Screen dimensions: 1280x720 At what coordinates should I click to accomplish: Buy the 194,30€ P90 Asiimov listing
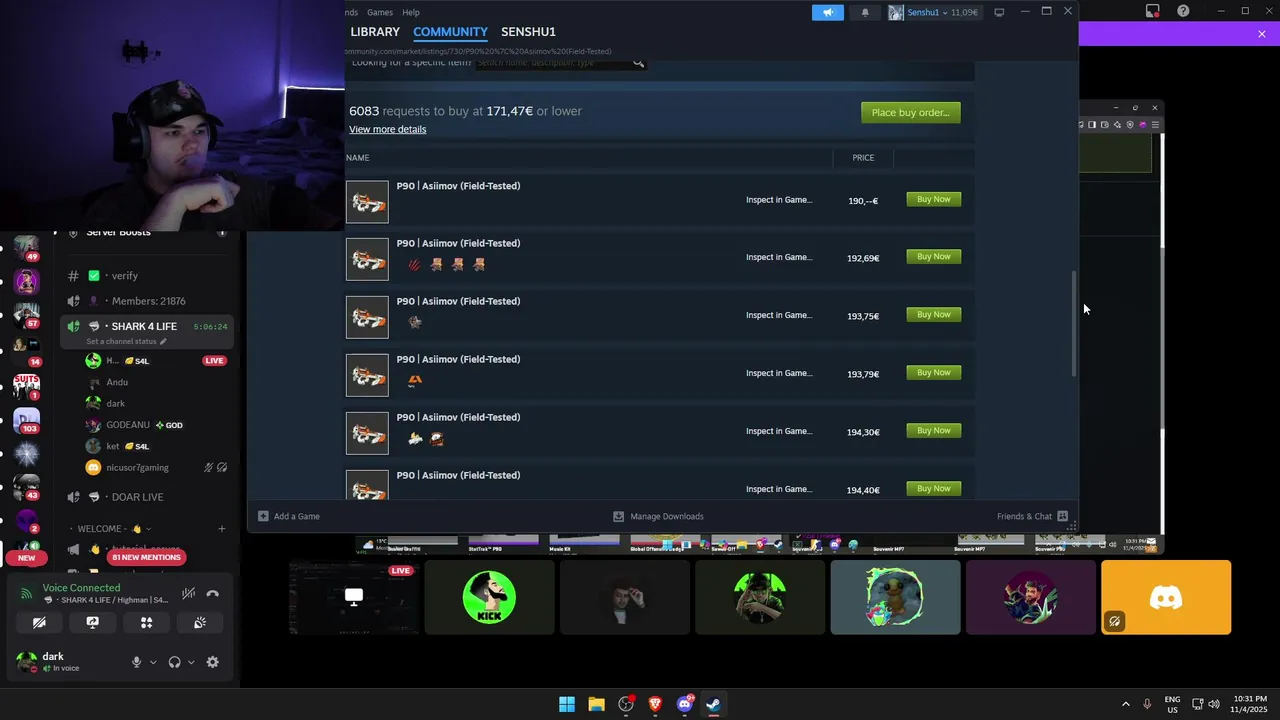pyautogui.click(x=934, y=431)
